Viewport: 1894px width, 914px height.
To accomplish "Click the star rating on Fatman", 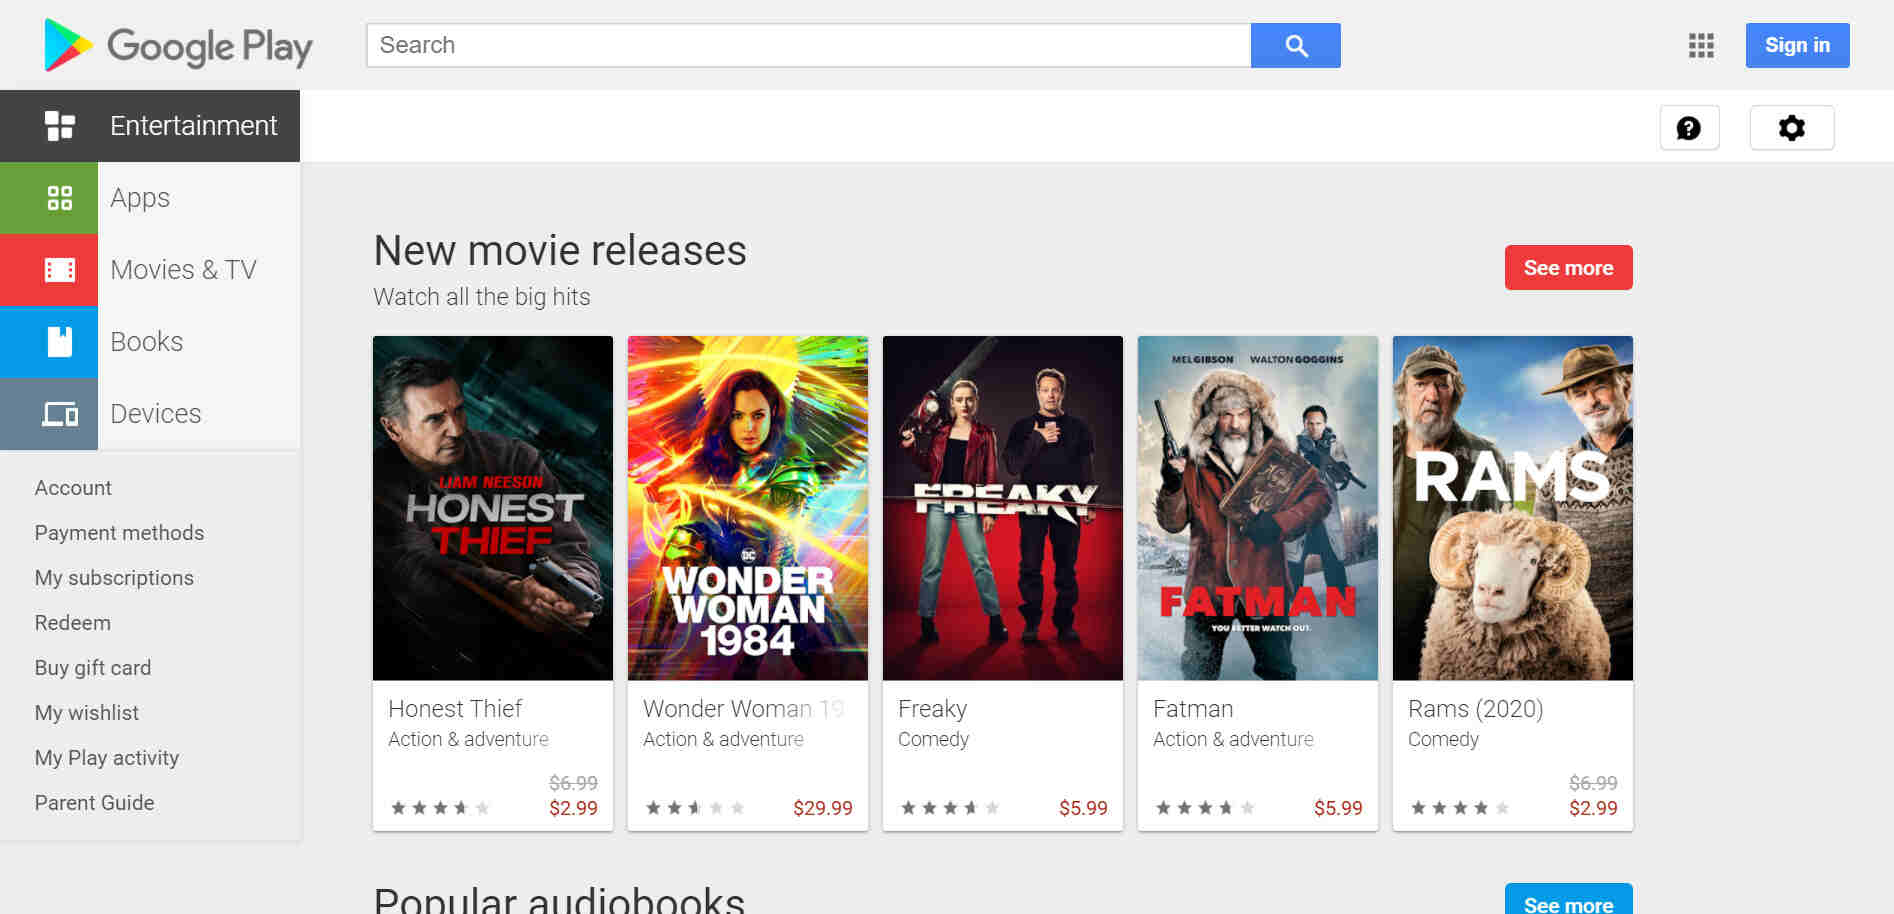I will [1205, 808].
